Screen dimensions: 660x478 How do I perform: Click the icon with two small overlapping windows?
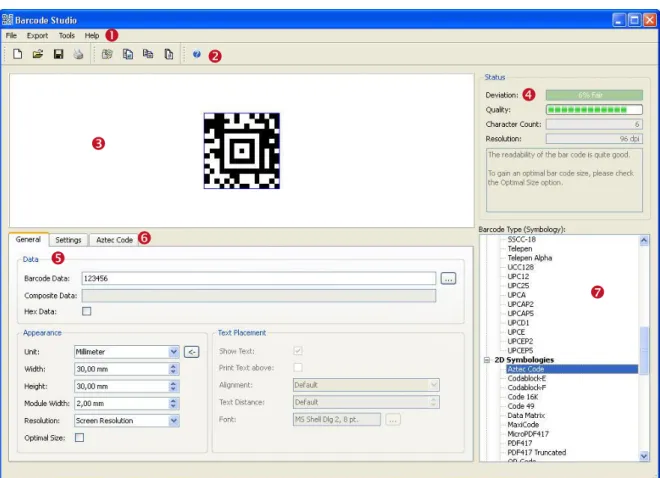tap(148, 54)
